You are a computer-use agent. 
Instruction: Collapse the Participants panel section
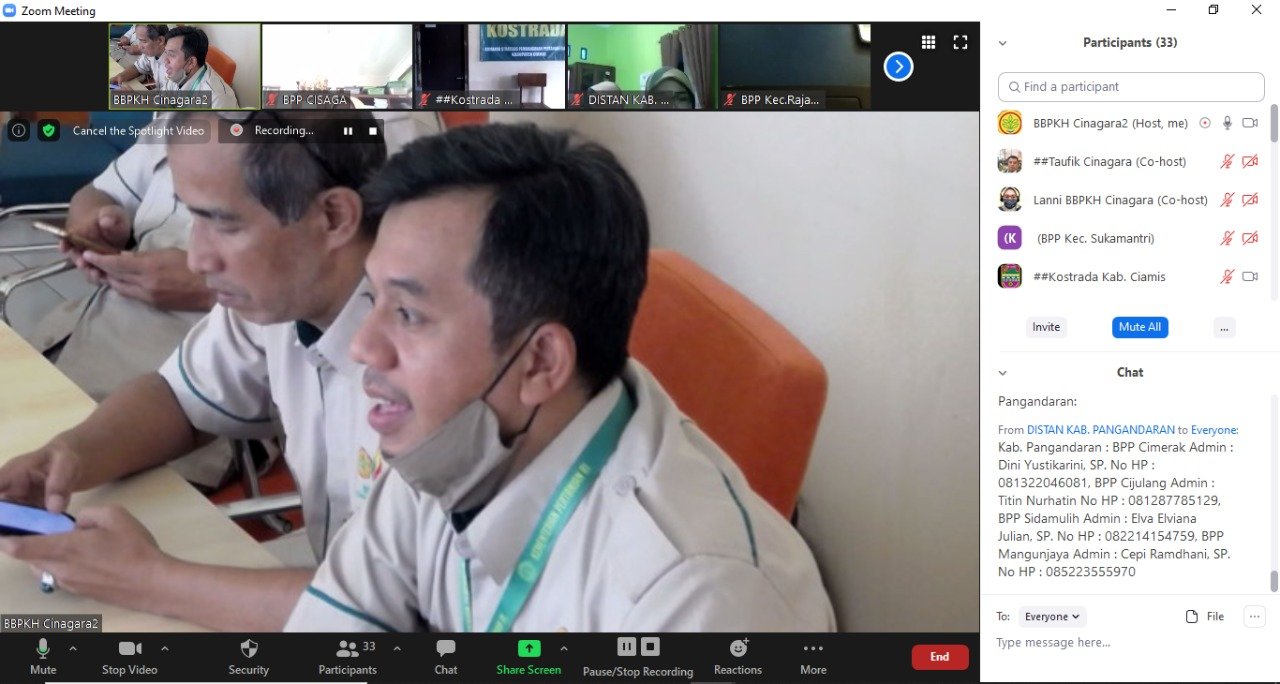(1002, 43)
